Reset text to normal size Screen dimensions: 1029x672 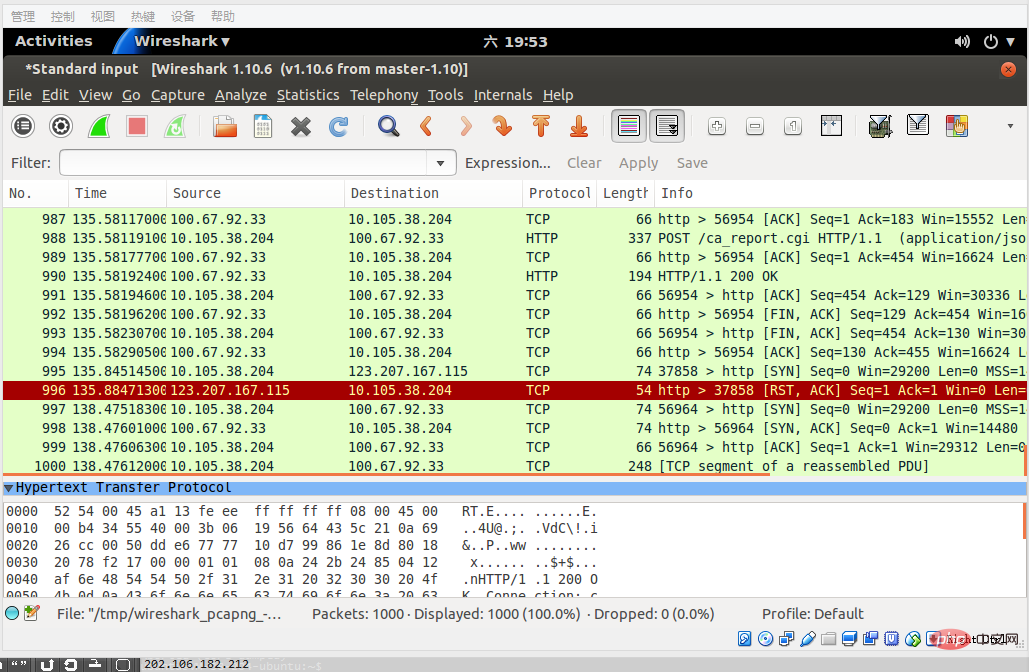[x=793, y=125]
